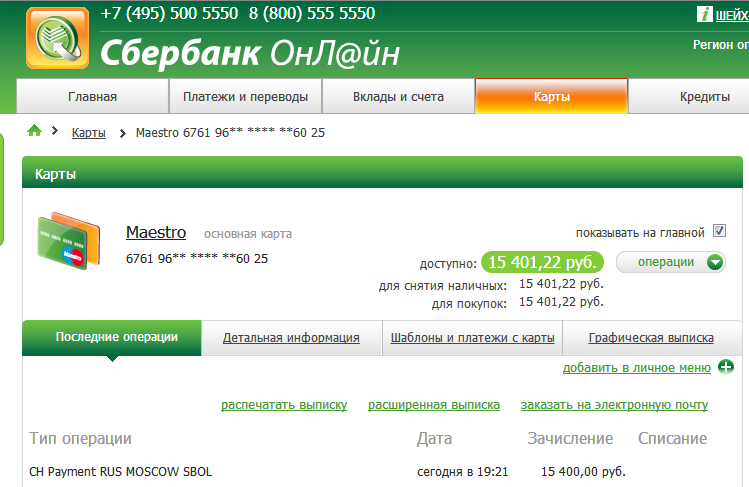Screen dimensions: 749x487
Task: Click the Тип операции column header
Action: click(x=80, y=438)
